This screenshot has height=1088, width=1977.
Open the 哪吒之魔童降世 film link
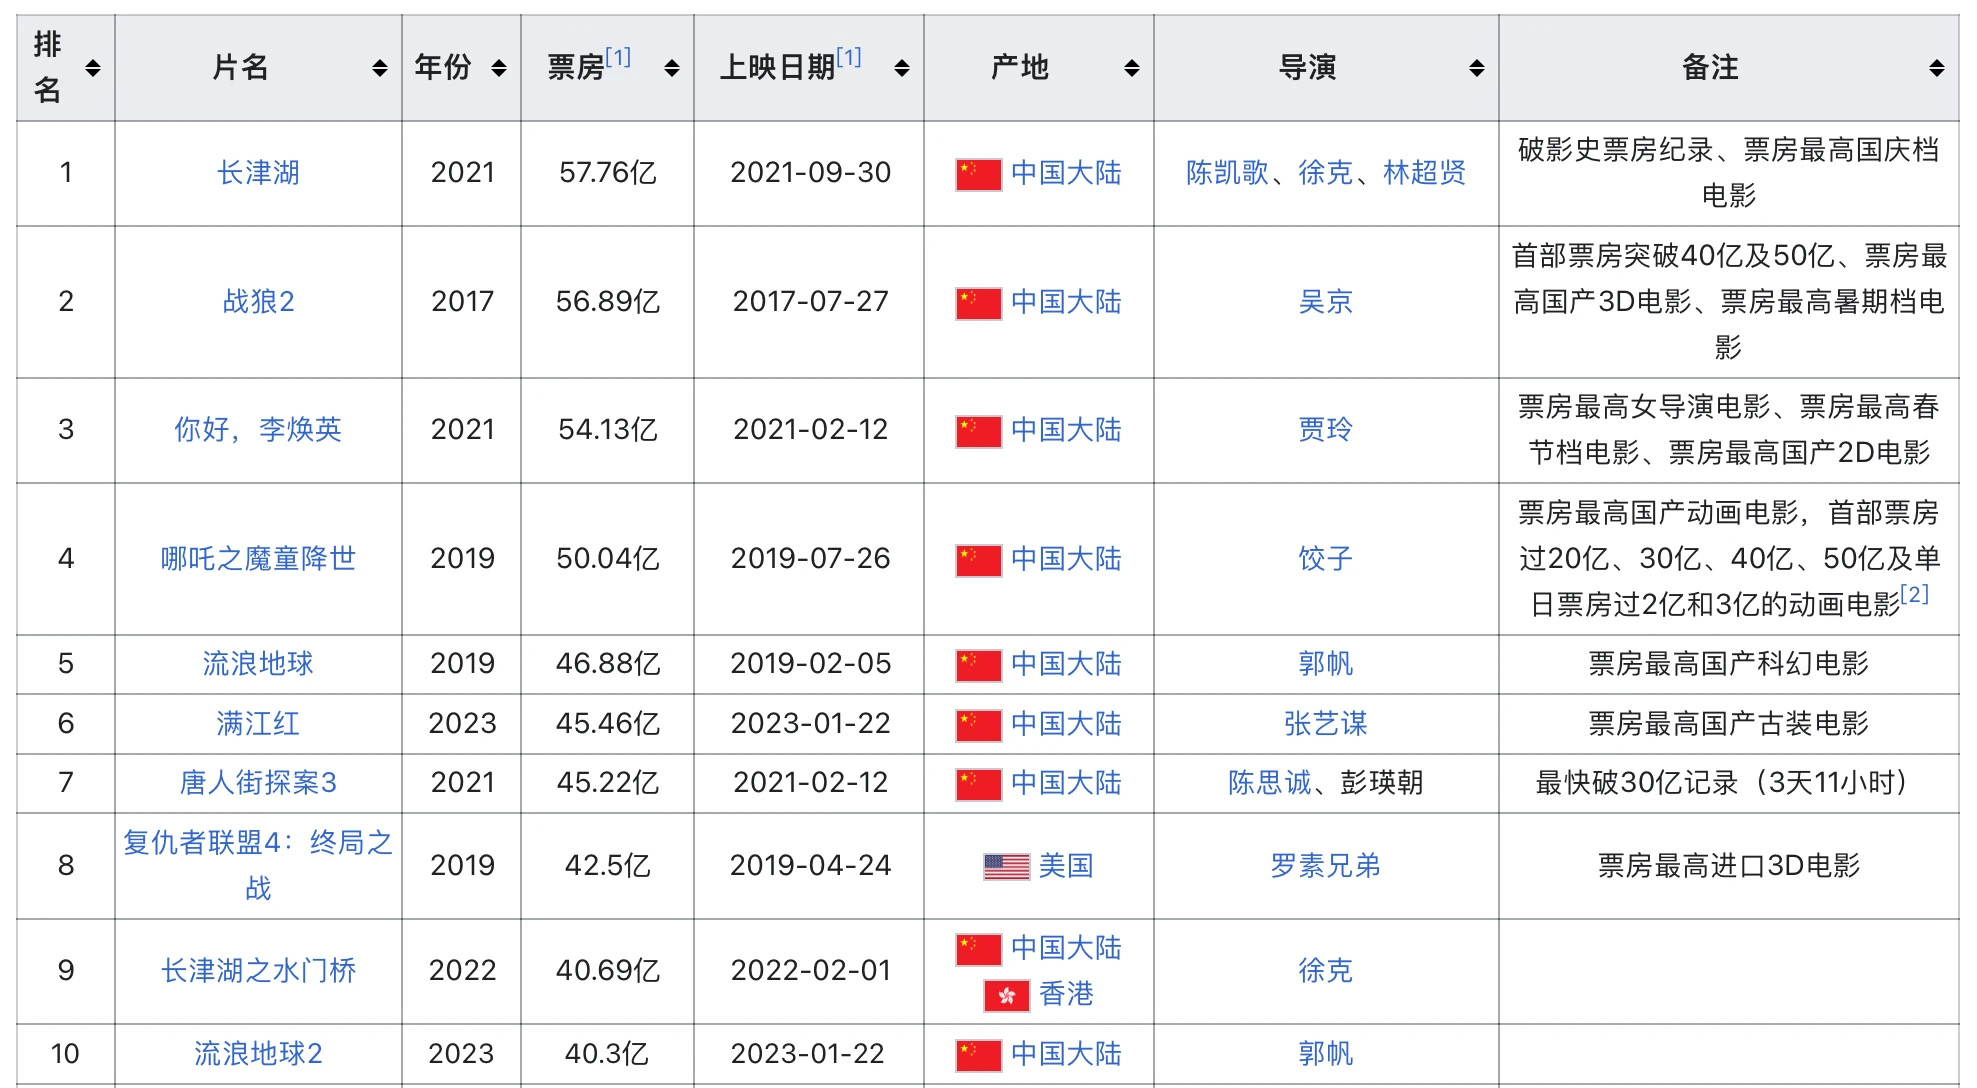click(258, 558)
